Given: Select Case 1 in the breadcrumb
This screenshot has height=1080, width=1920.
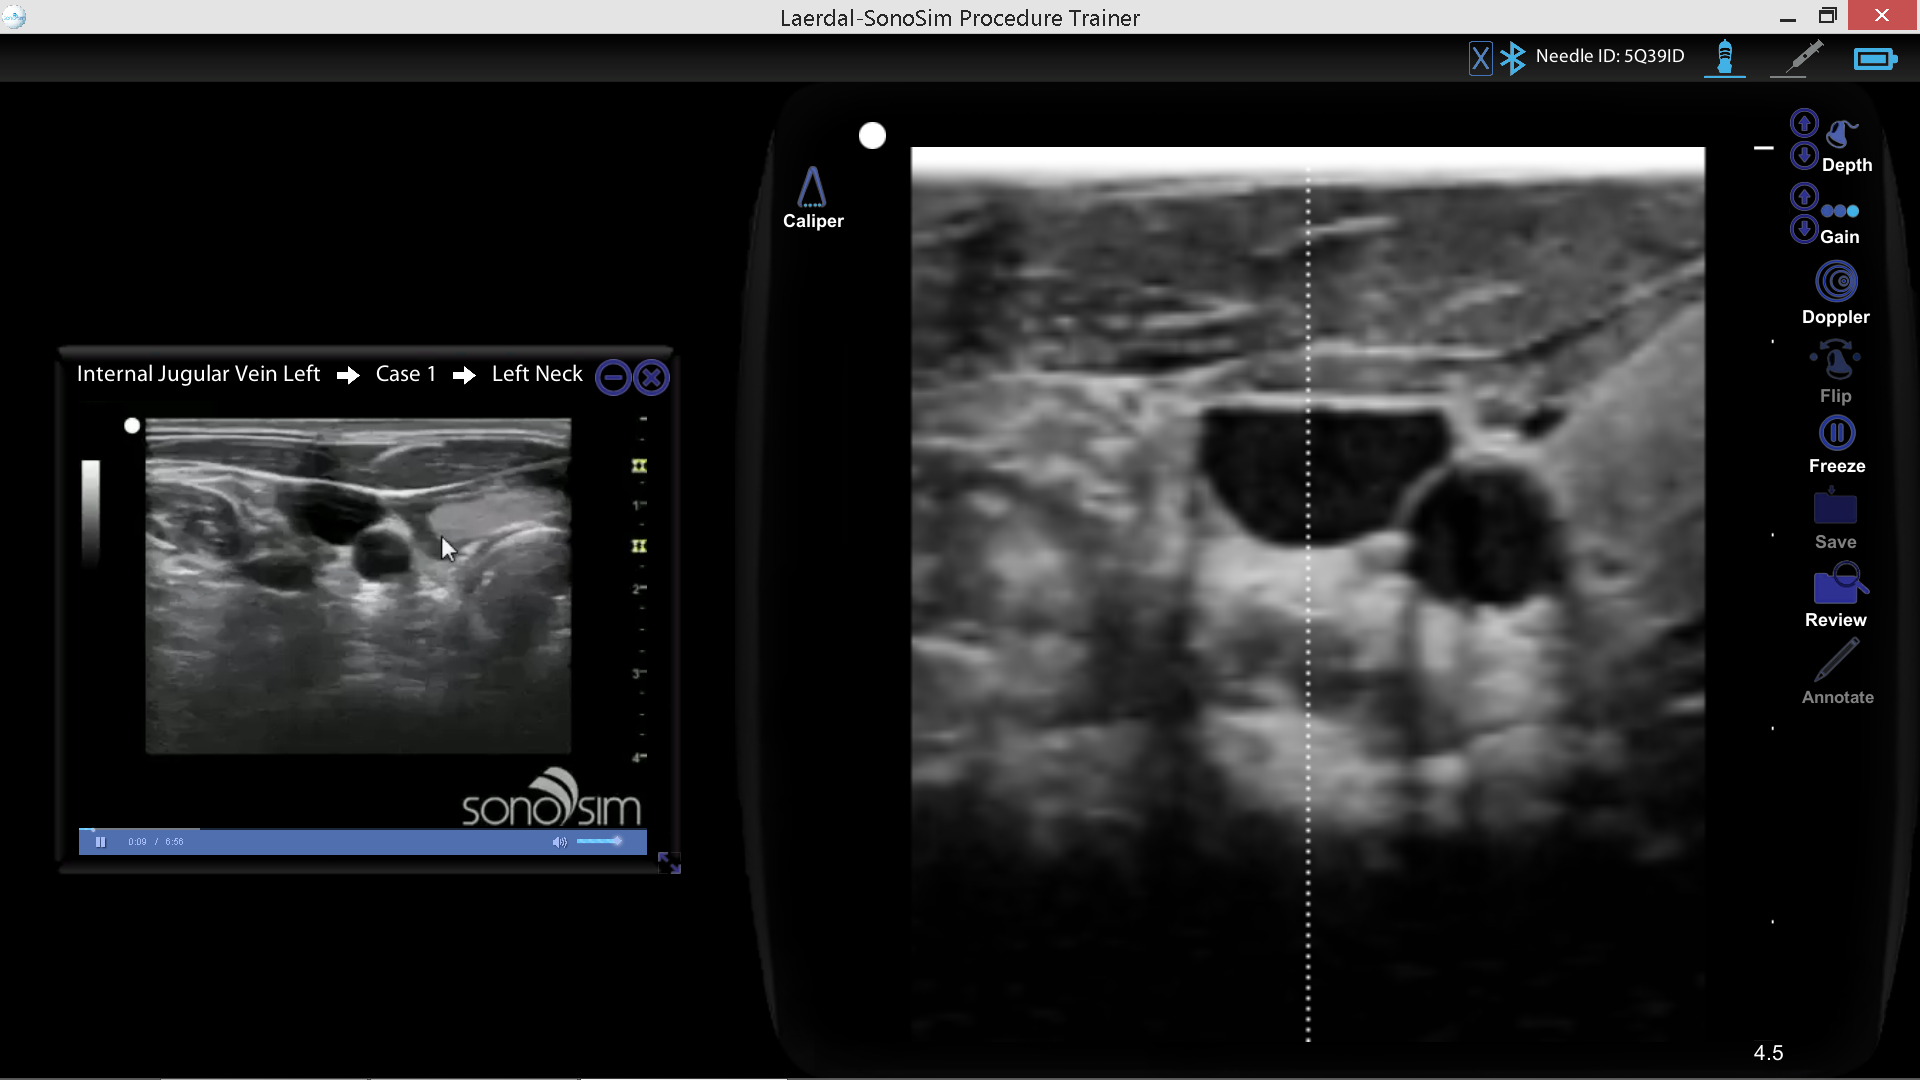Looking at the screenshot, I should (x=405, y=374).
